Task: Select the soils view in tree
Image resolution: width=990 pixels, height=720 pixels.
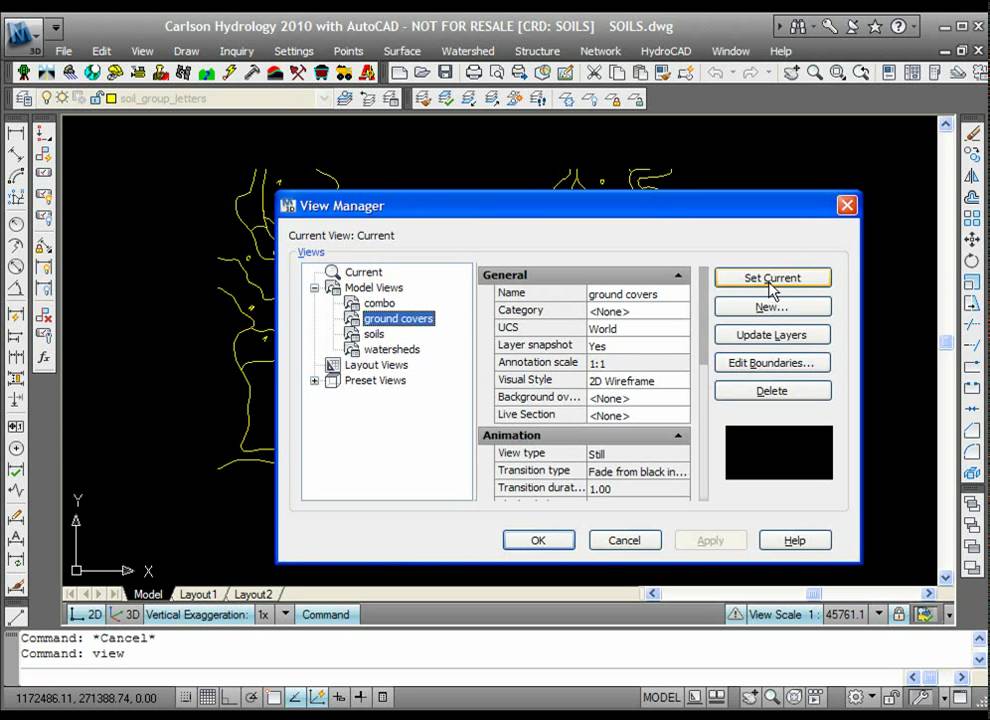Action: click(x=374, y=334)
